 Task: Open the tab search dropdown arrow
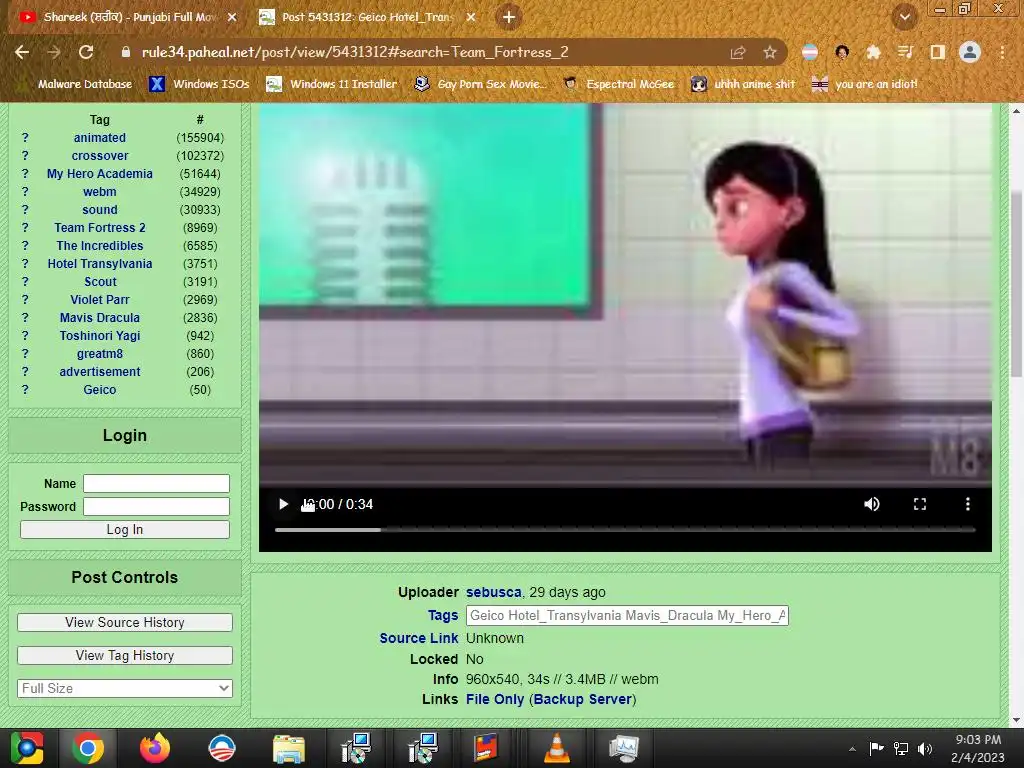(x=904, y=18)
